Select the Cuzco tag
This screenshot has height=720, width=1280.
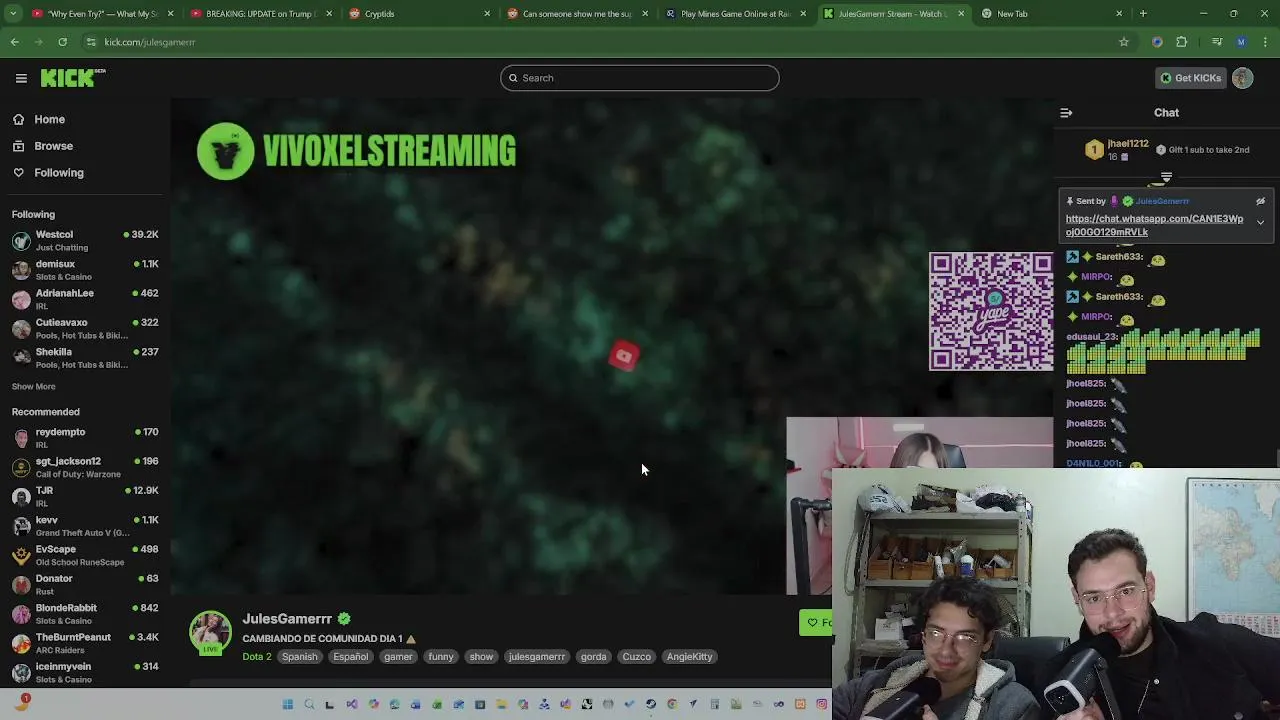[636, 657]
